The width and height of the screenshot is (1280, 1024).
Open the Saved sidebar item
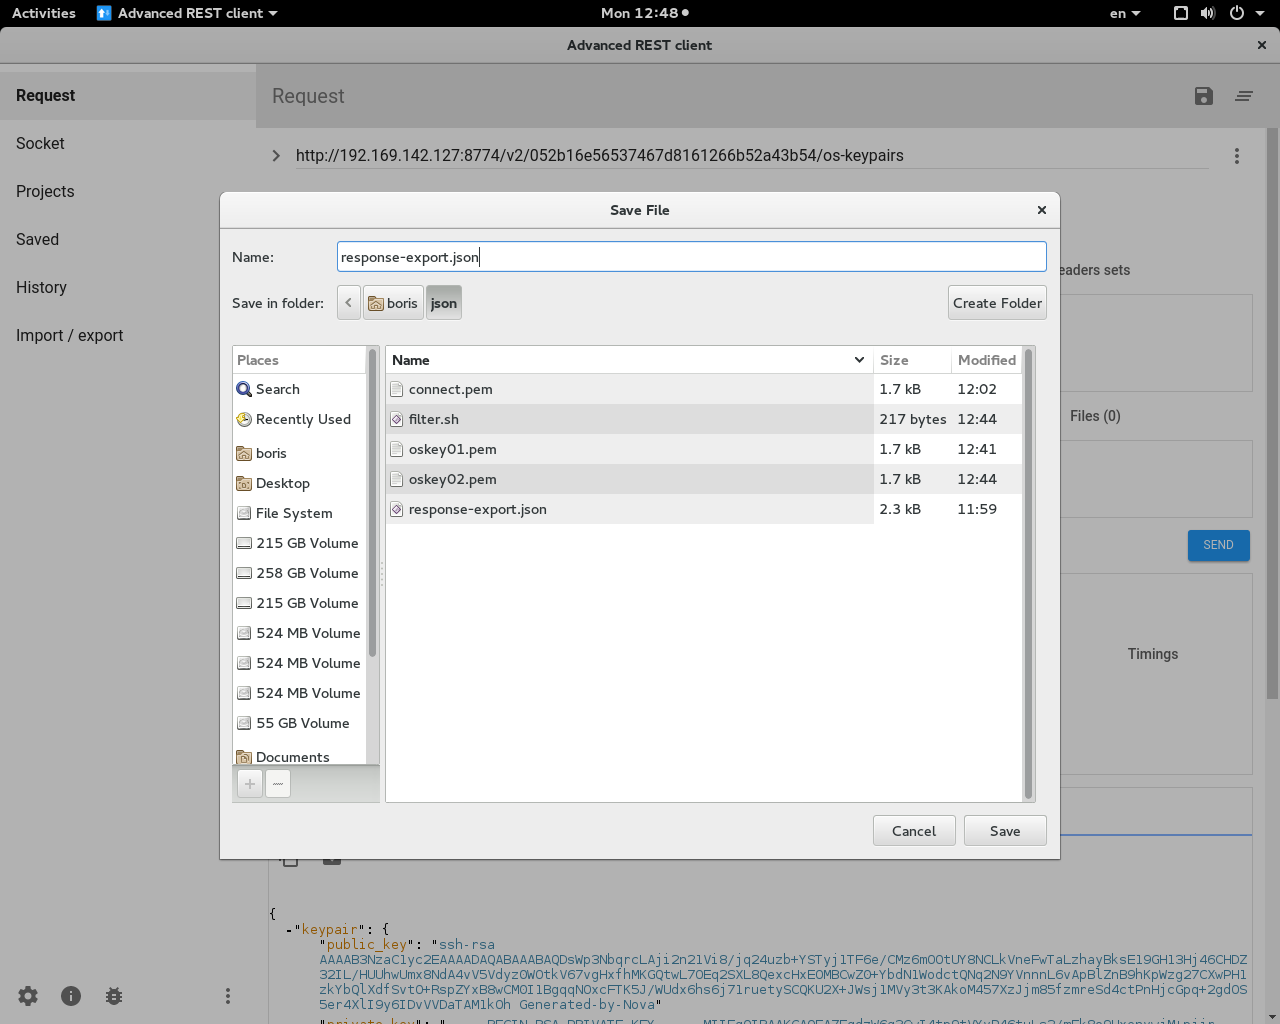tap(128, 240)
